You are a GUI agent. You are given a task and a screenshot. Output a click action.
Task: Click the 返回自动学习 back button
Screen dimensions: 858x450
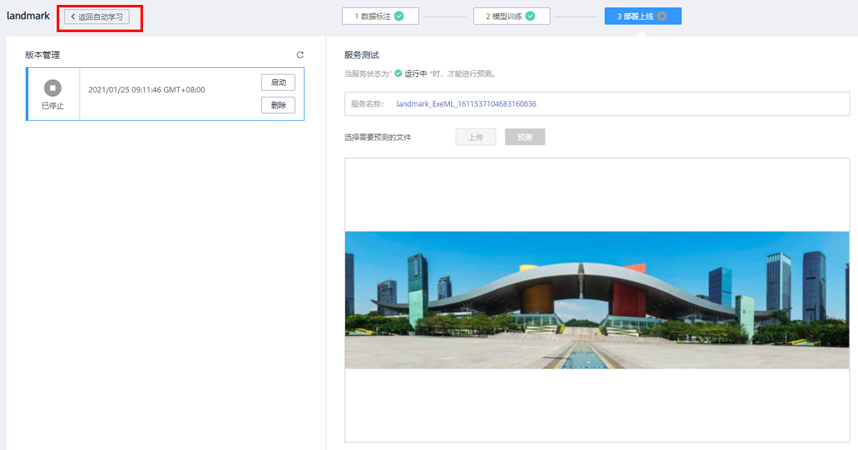coord(97,17)
